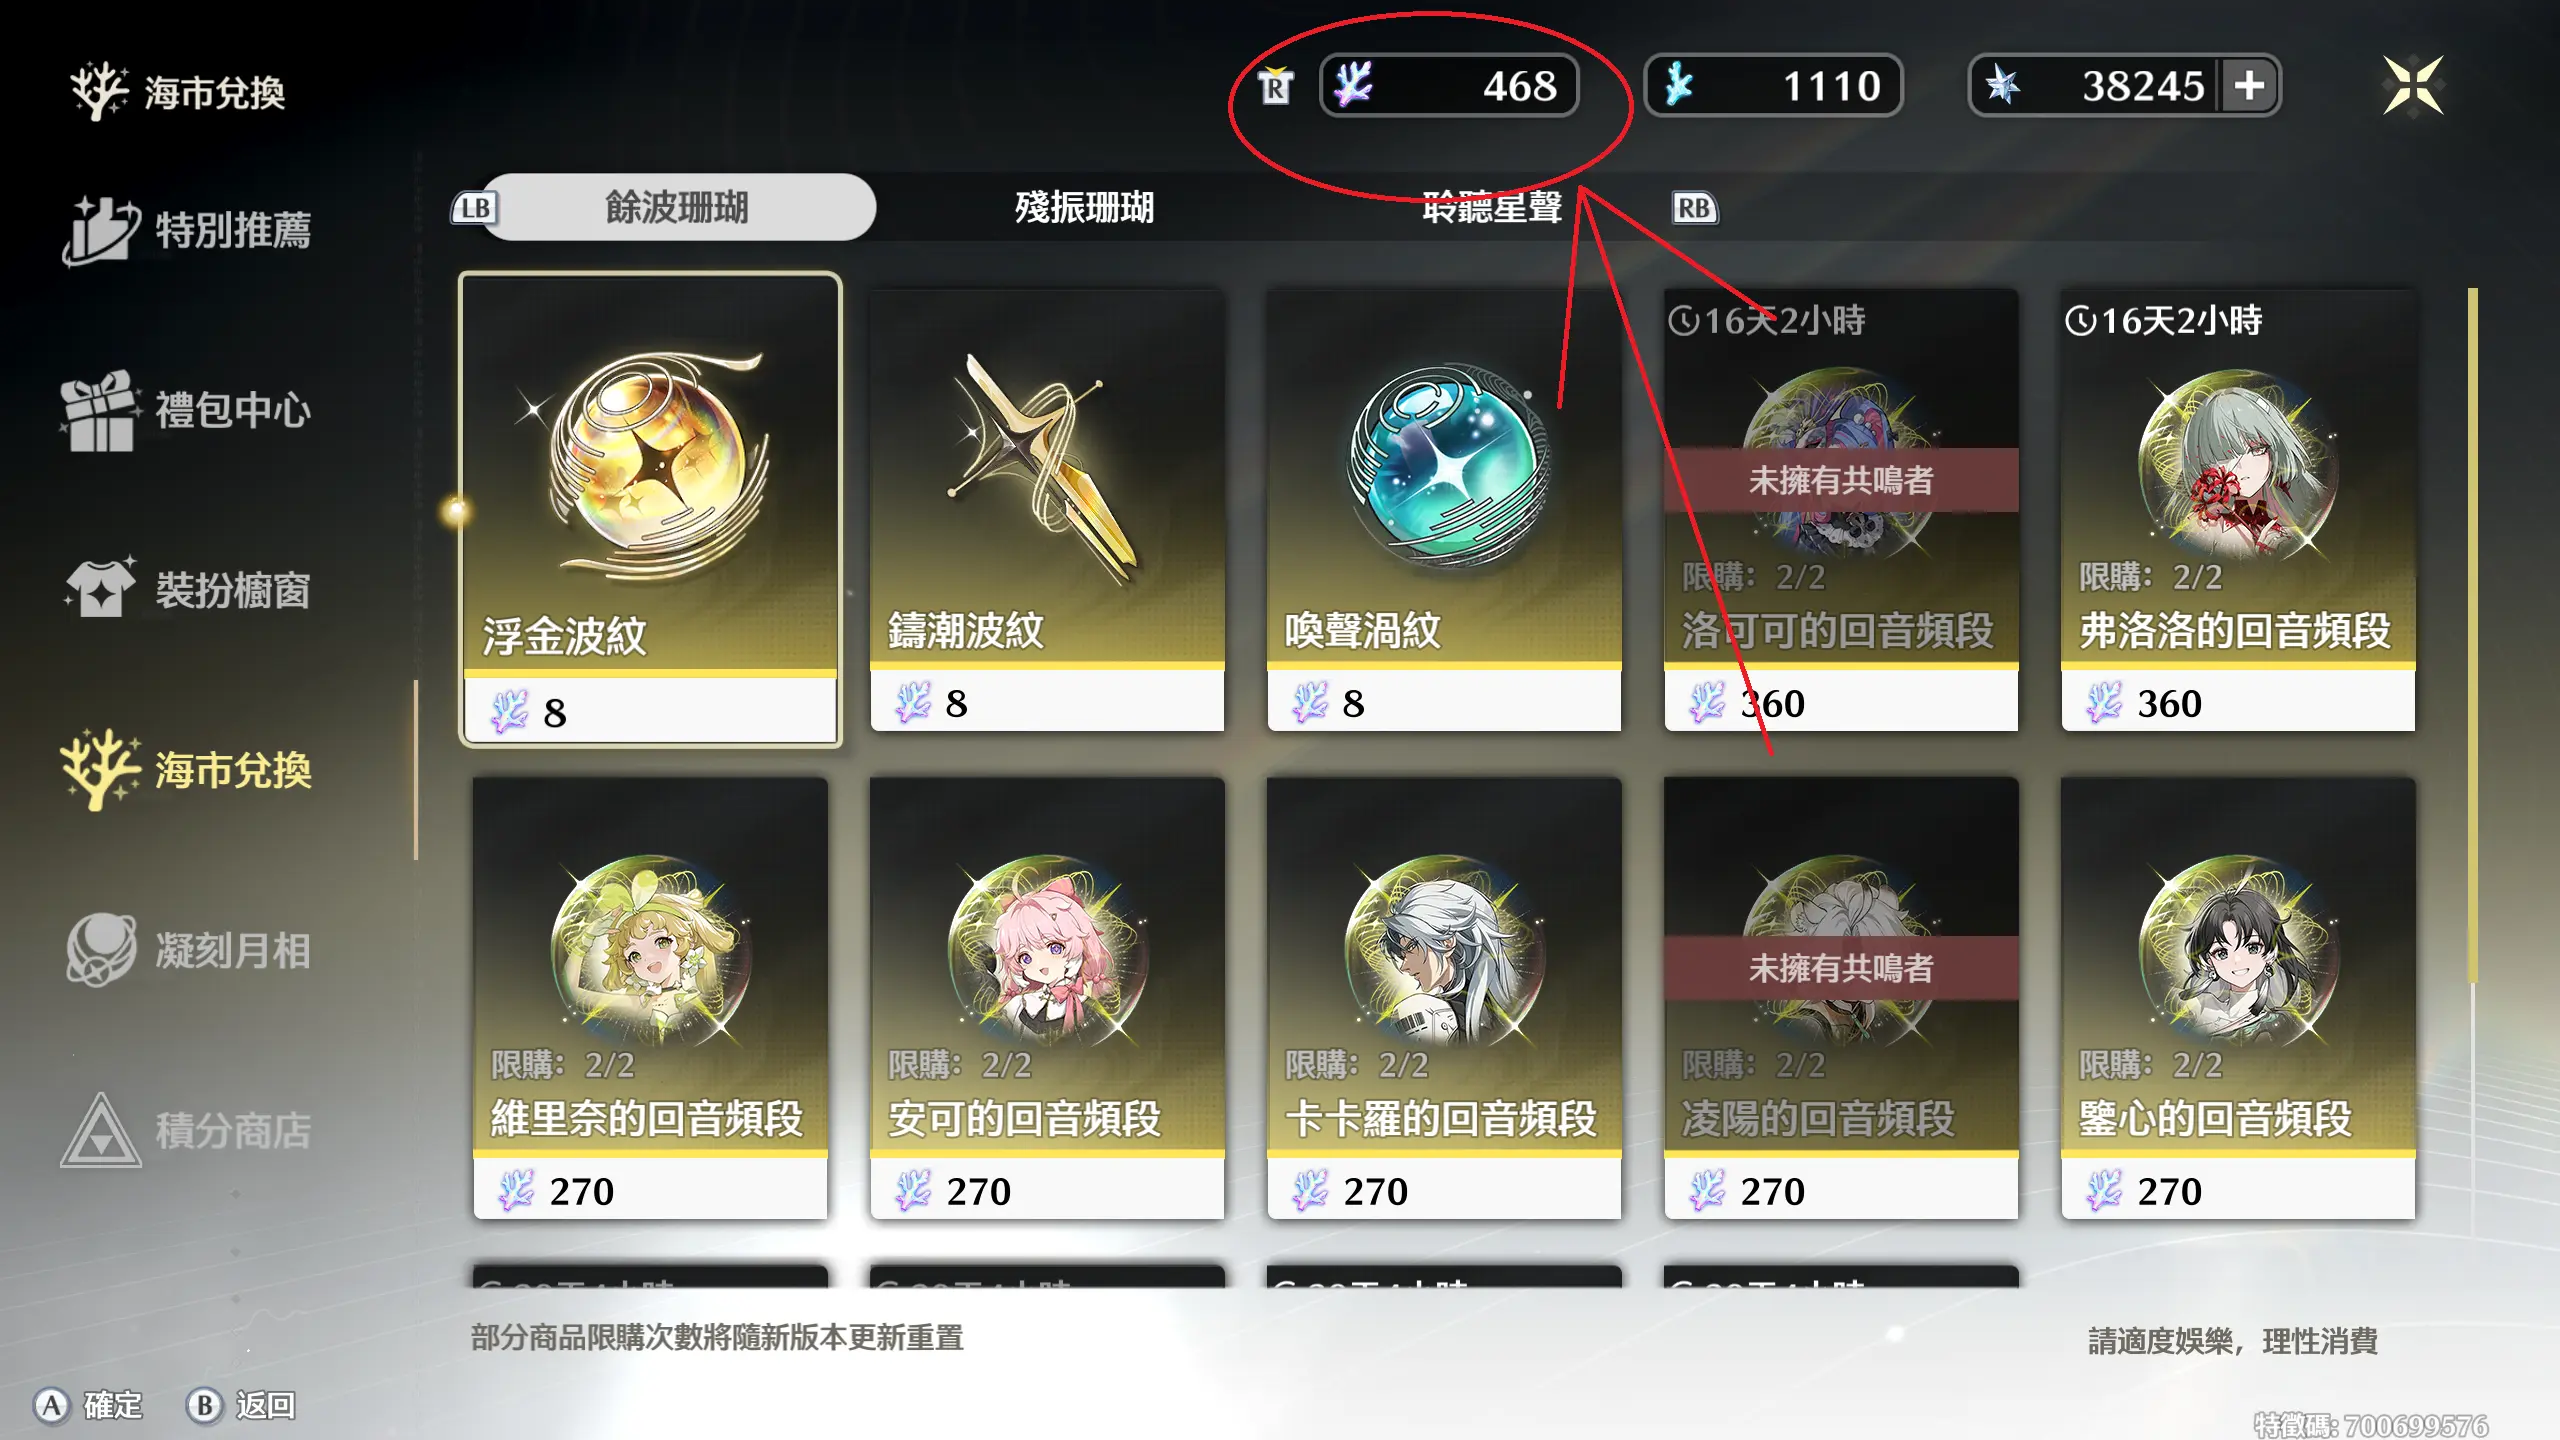Click the plus icon beside 38245
The image size is (2560, 1440).
tap(2249, 85)
